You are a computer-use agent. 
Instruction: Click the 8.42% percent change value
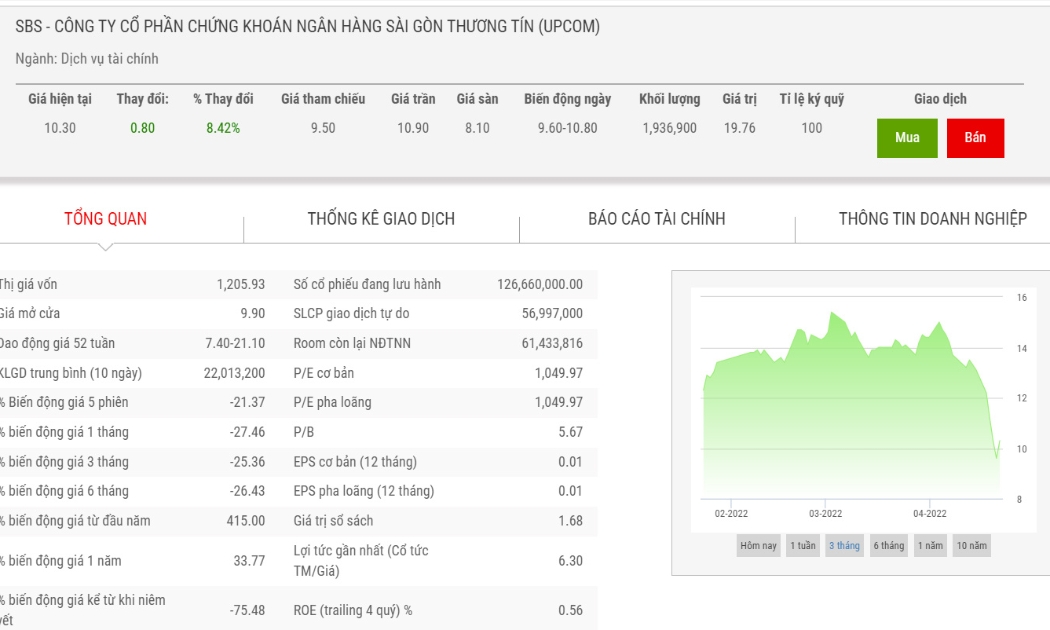point(223,128)
